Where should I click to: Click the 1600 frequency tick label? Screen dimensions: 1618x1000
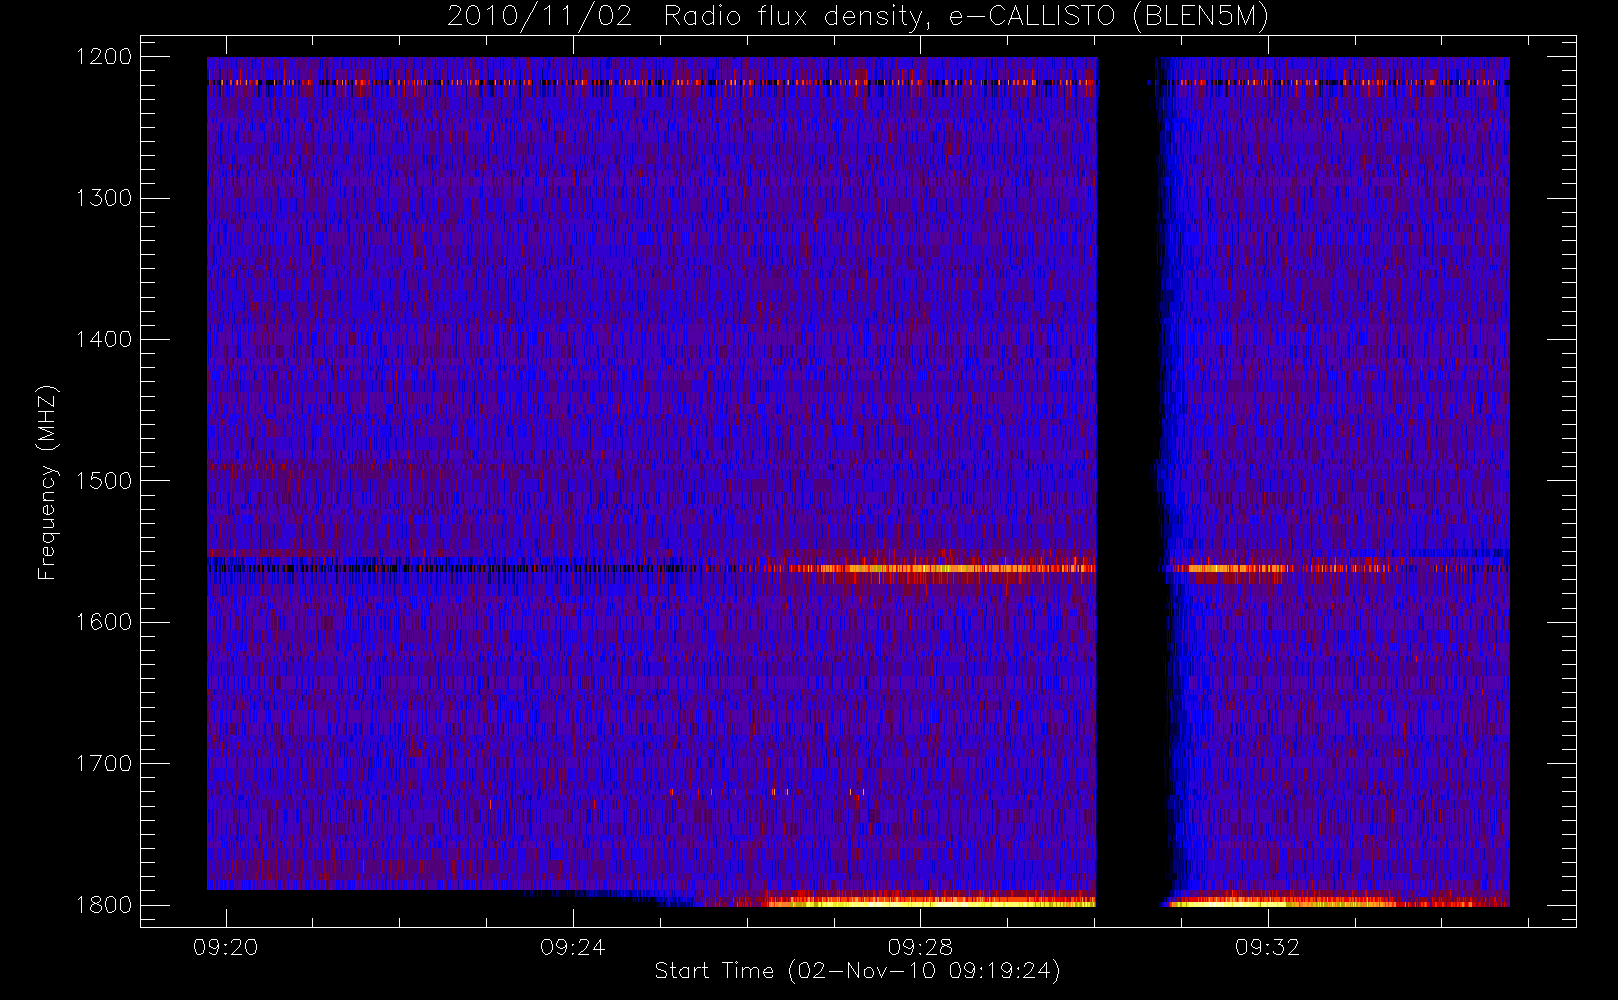(x=104, y=622)
